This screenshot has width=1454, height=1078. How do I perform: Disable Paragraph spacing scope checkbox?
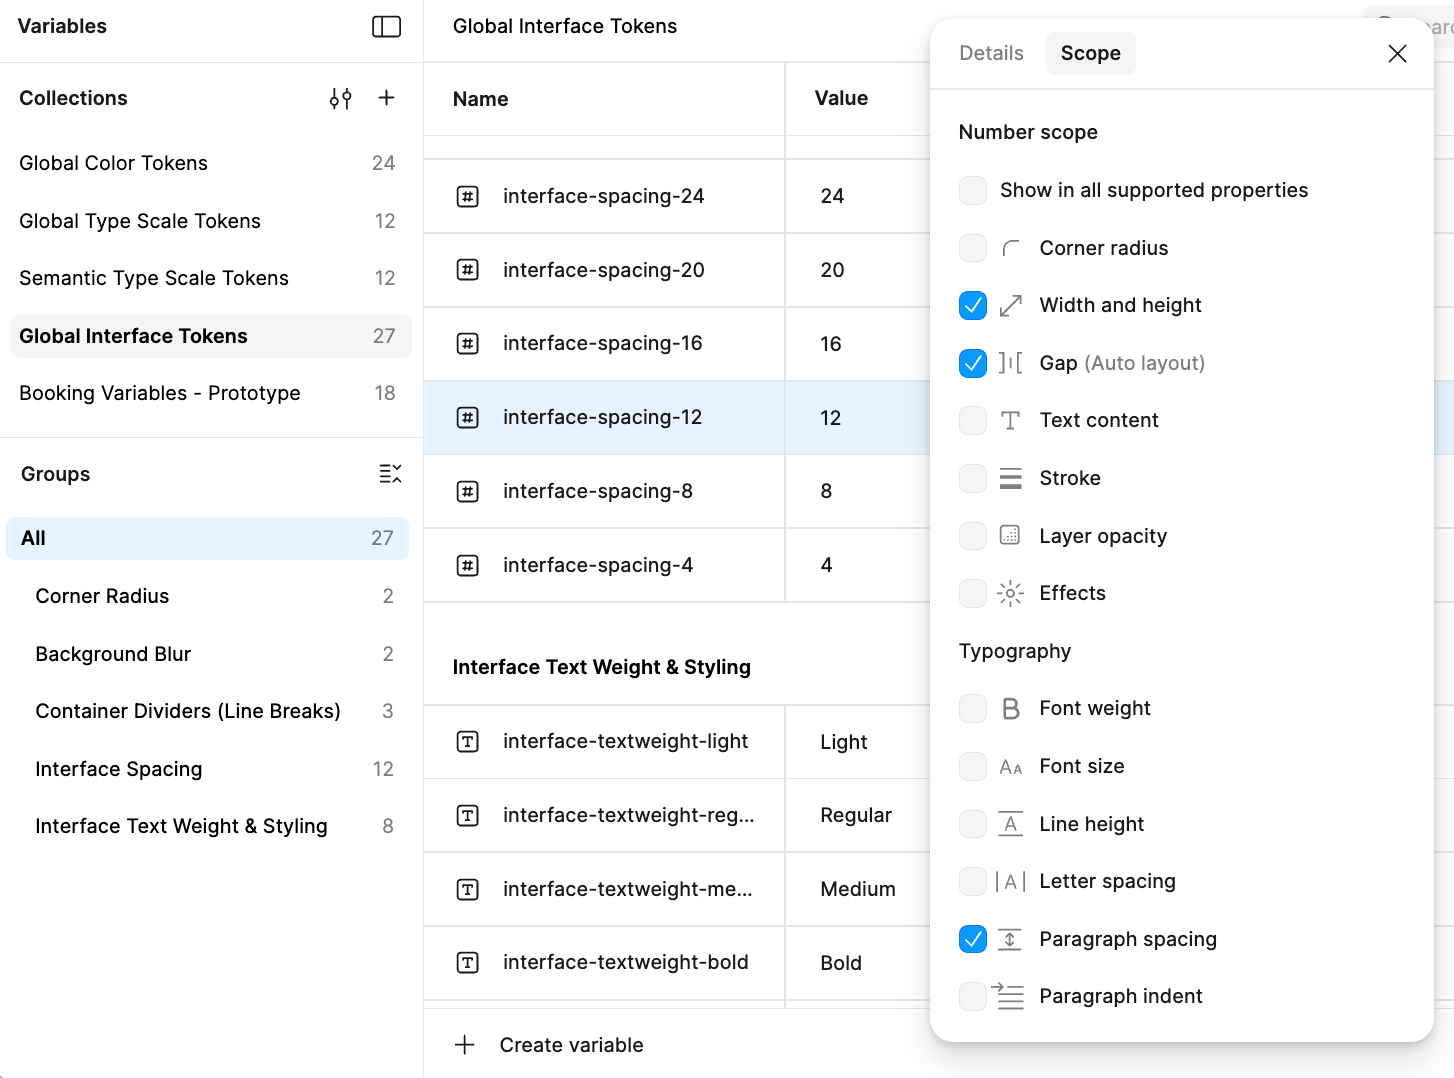[x=973, y=939]
